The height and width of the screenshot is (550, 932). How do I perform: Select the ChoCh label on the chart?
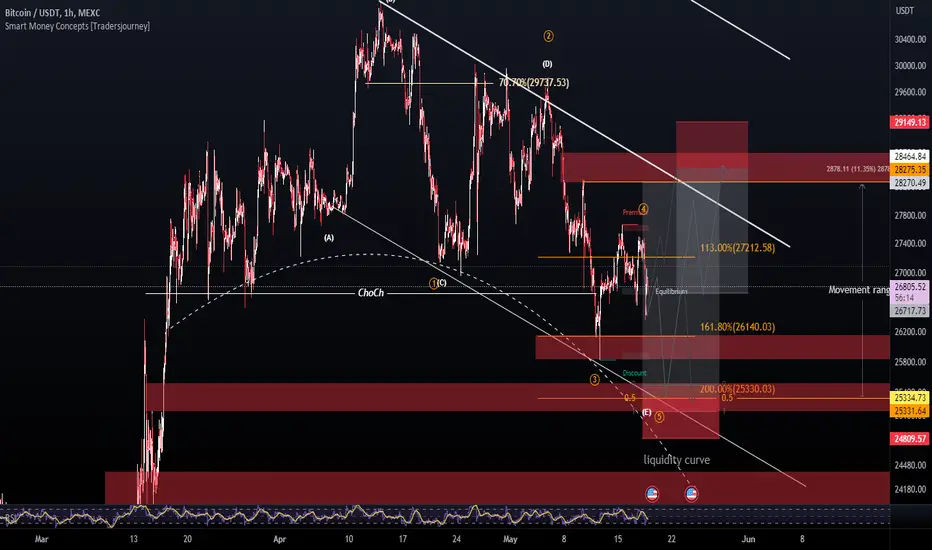pyautogui.click(x=371, y=293)
